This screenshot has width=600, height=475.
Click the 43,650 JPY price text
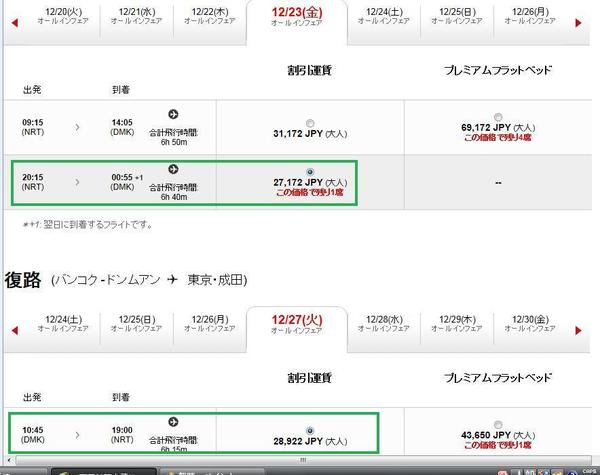pyautogui.click(x=498, y=435)
